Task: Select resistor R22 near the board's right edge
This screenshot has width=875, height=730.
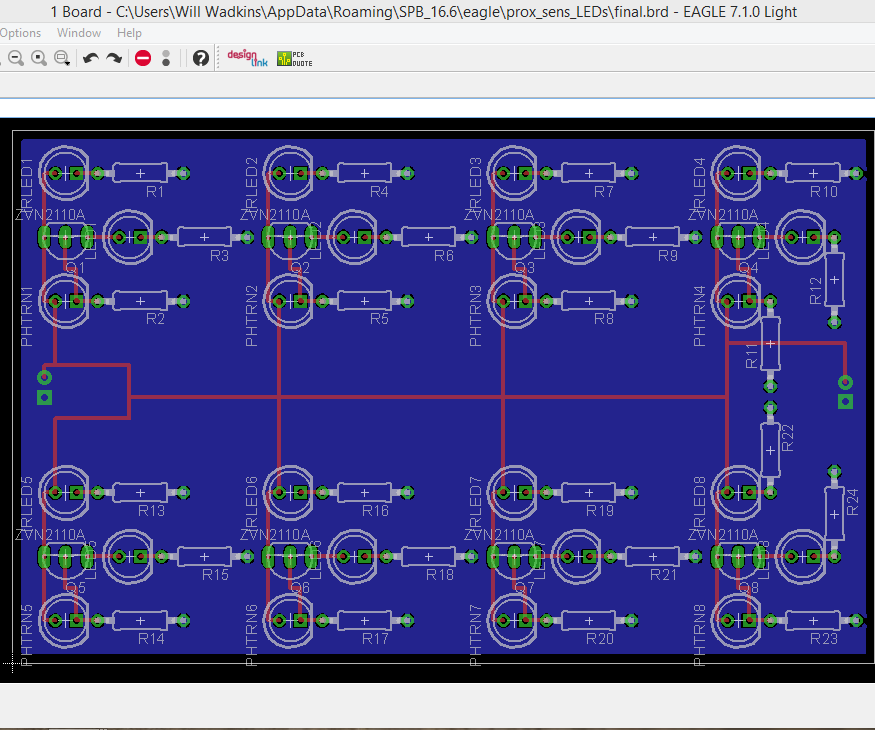Action: pyautogui.click(x=770, y=448)
